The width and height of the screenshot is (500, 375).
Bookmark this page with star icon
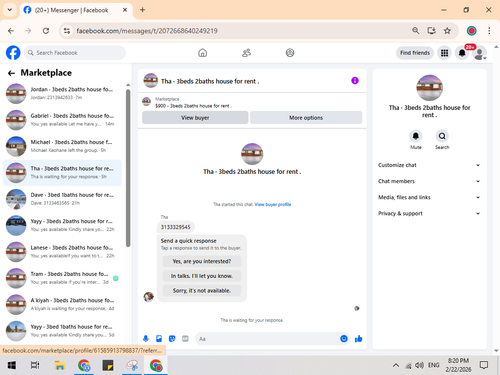coord(447,31)
